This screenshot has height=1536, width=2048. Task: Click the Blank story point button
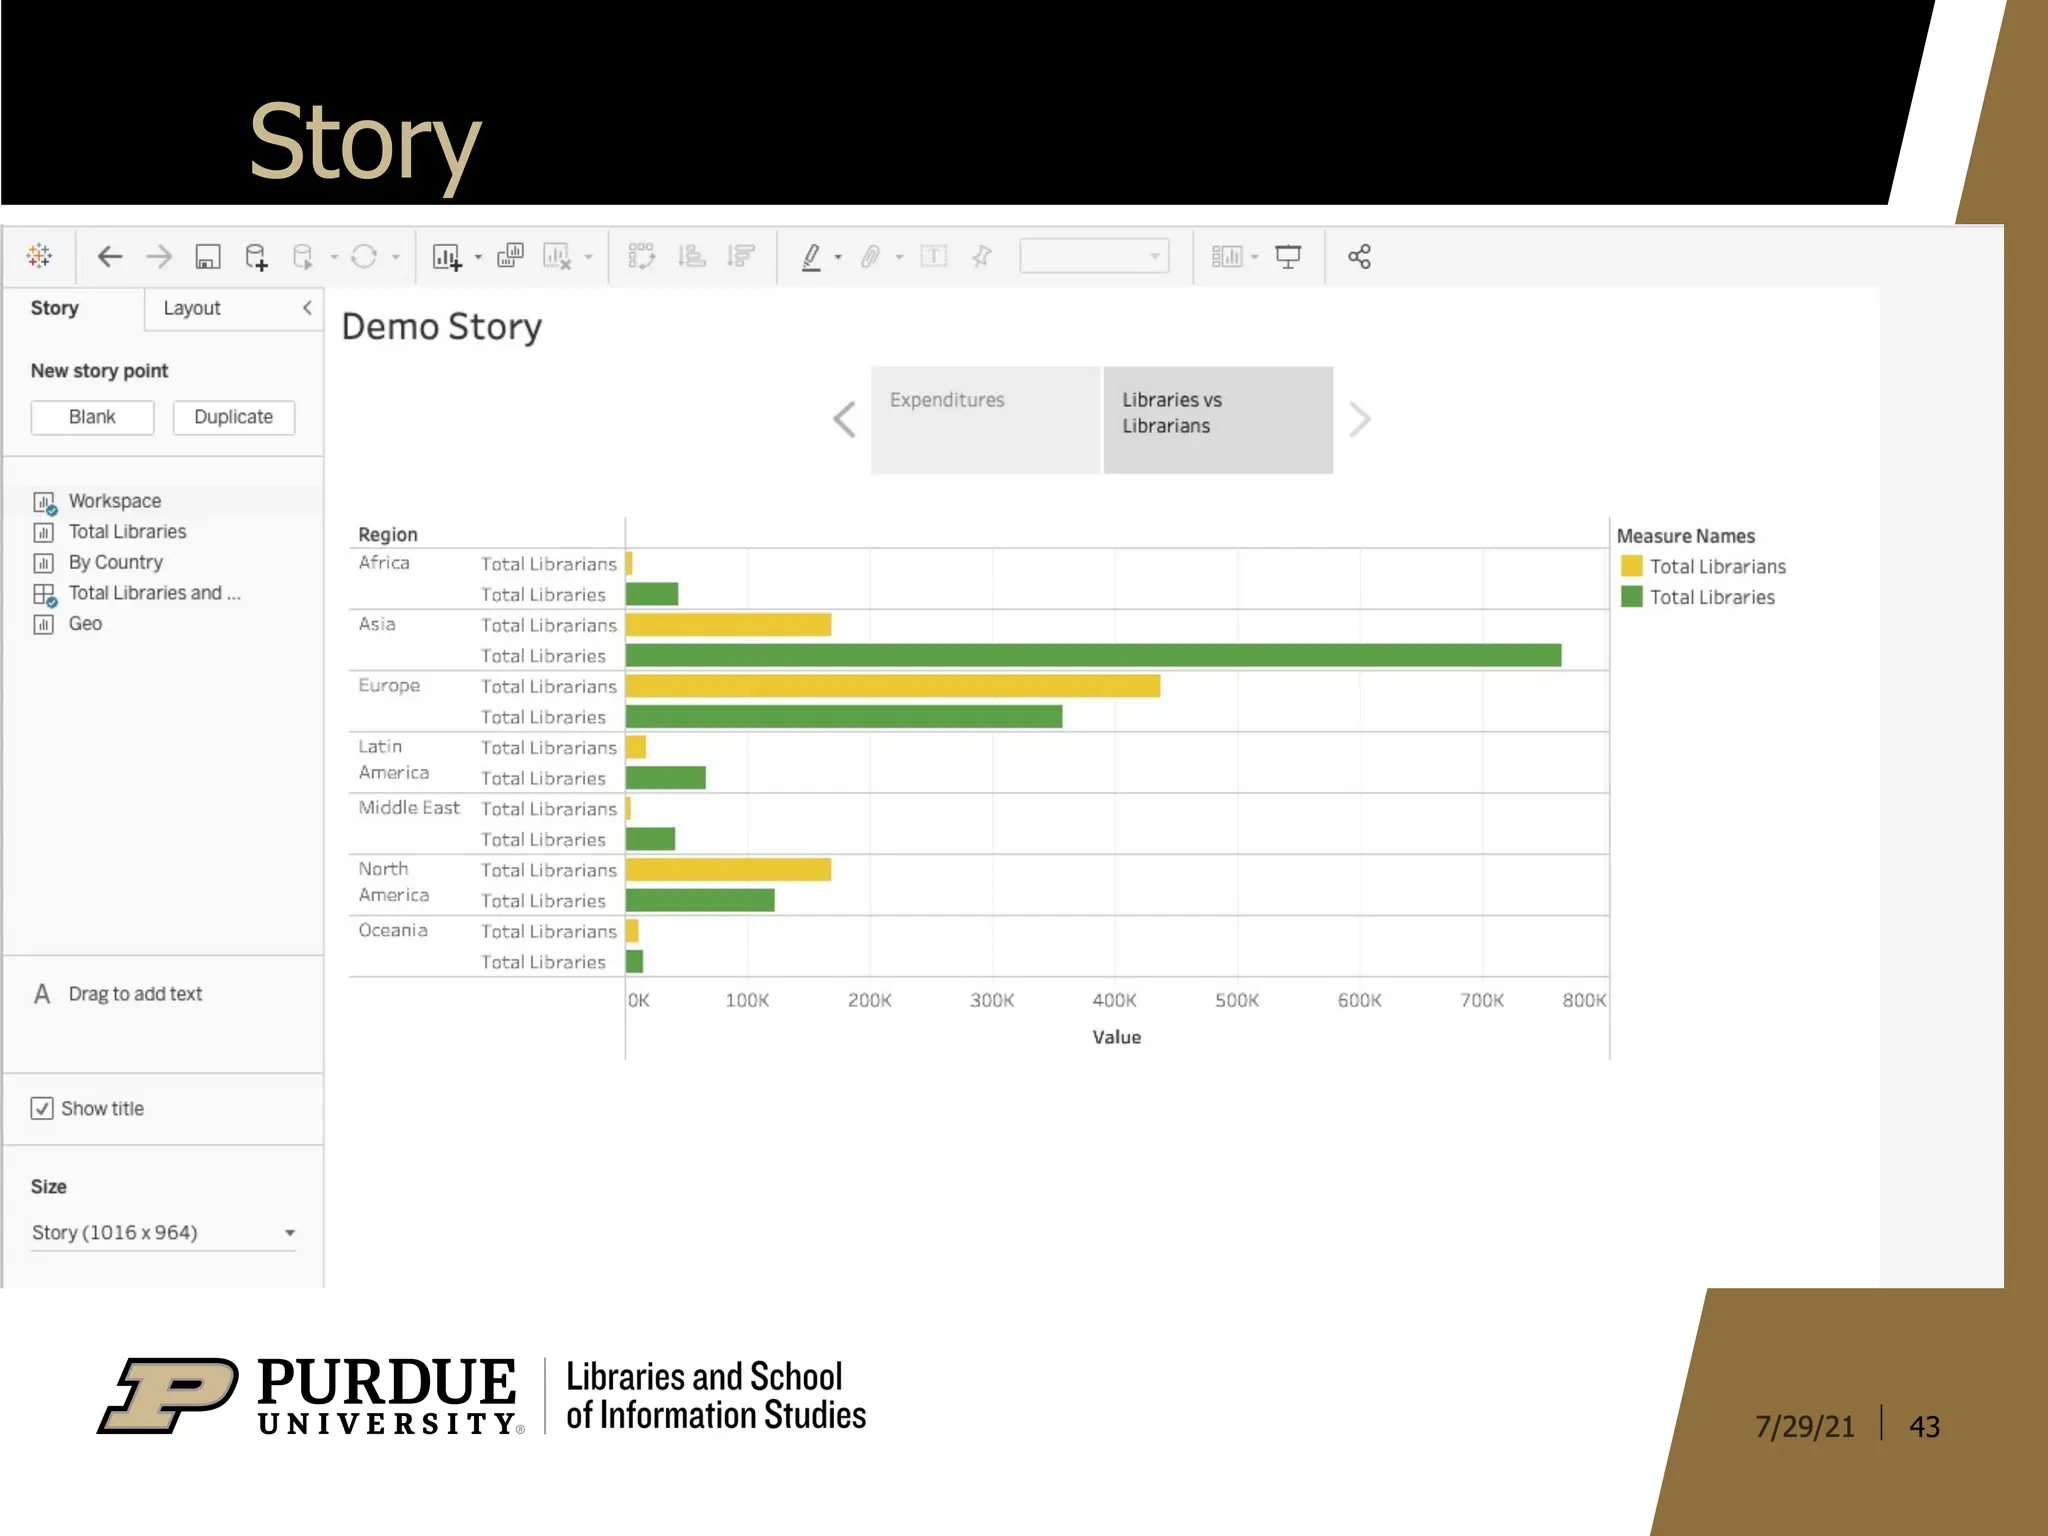coord(92,417)
